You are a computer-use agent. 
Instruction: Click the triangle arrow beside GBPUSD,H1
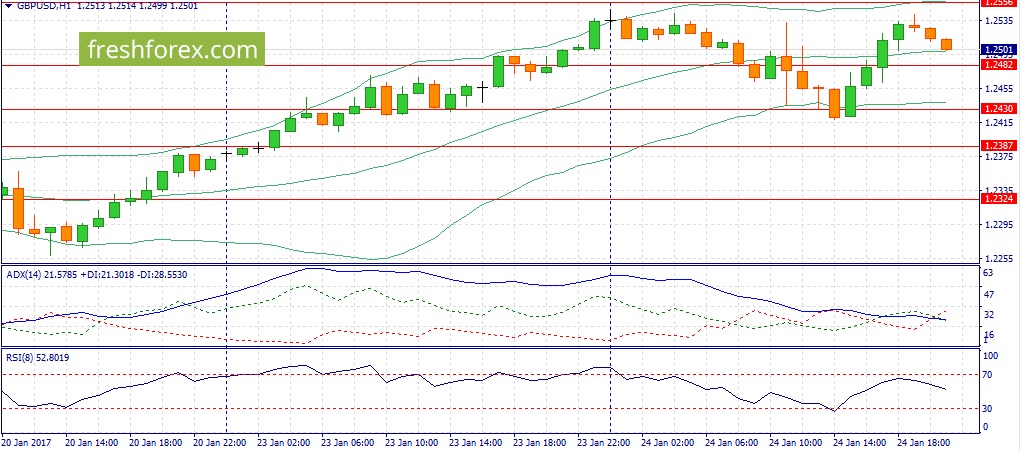tap(7, 5)
